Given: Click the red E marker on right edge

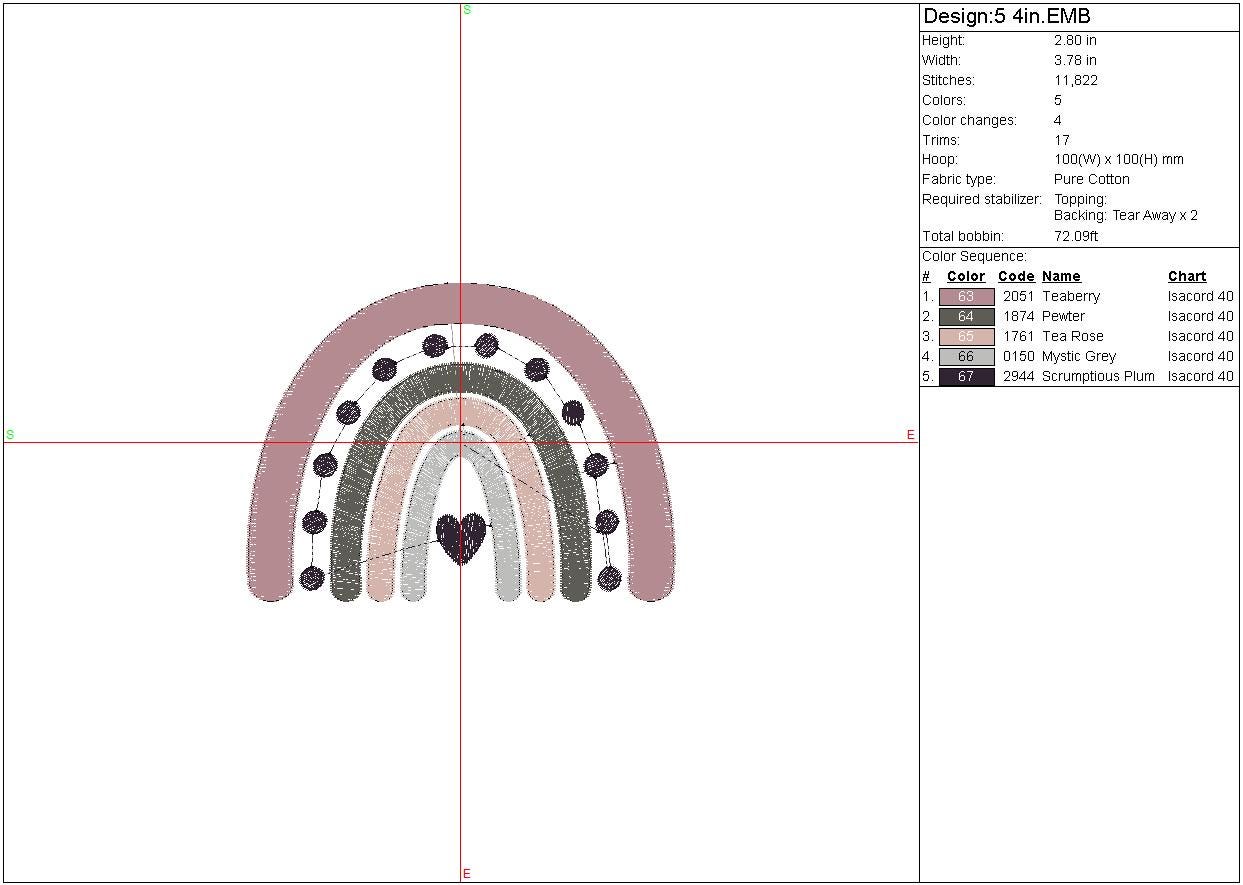Looking at the screenshot, I should pyautogui.click(x=910, y=435).
